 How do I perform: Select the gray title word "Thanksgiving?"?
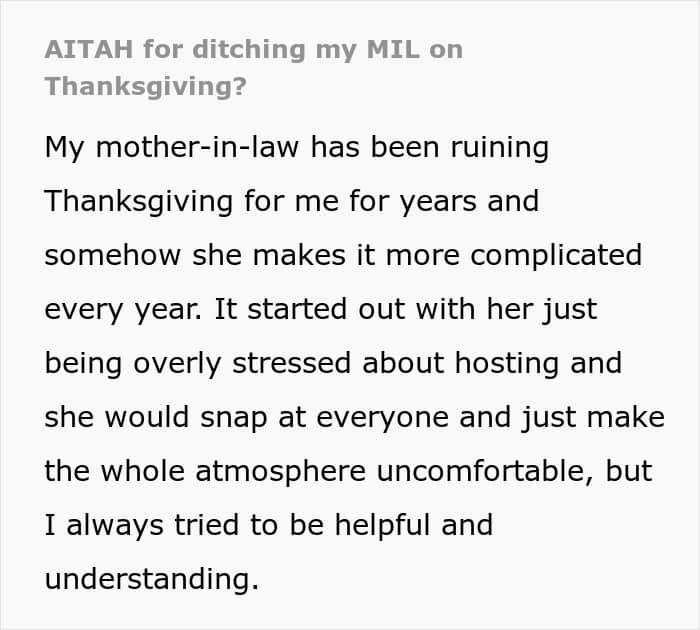coord(146,85)
